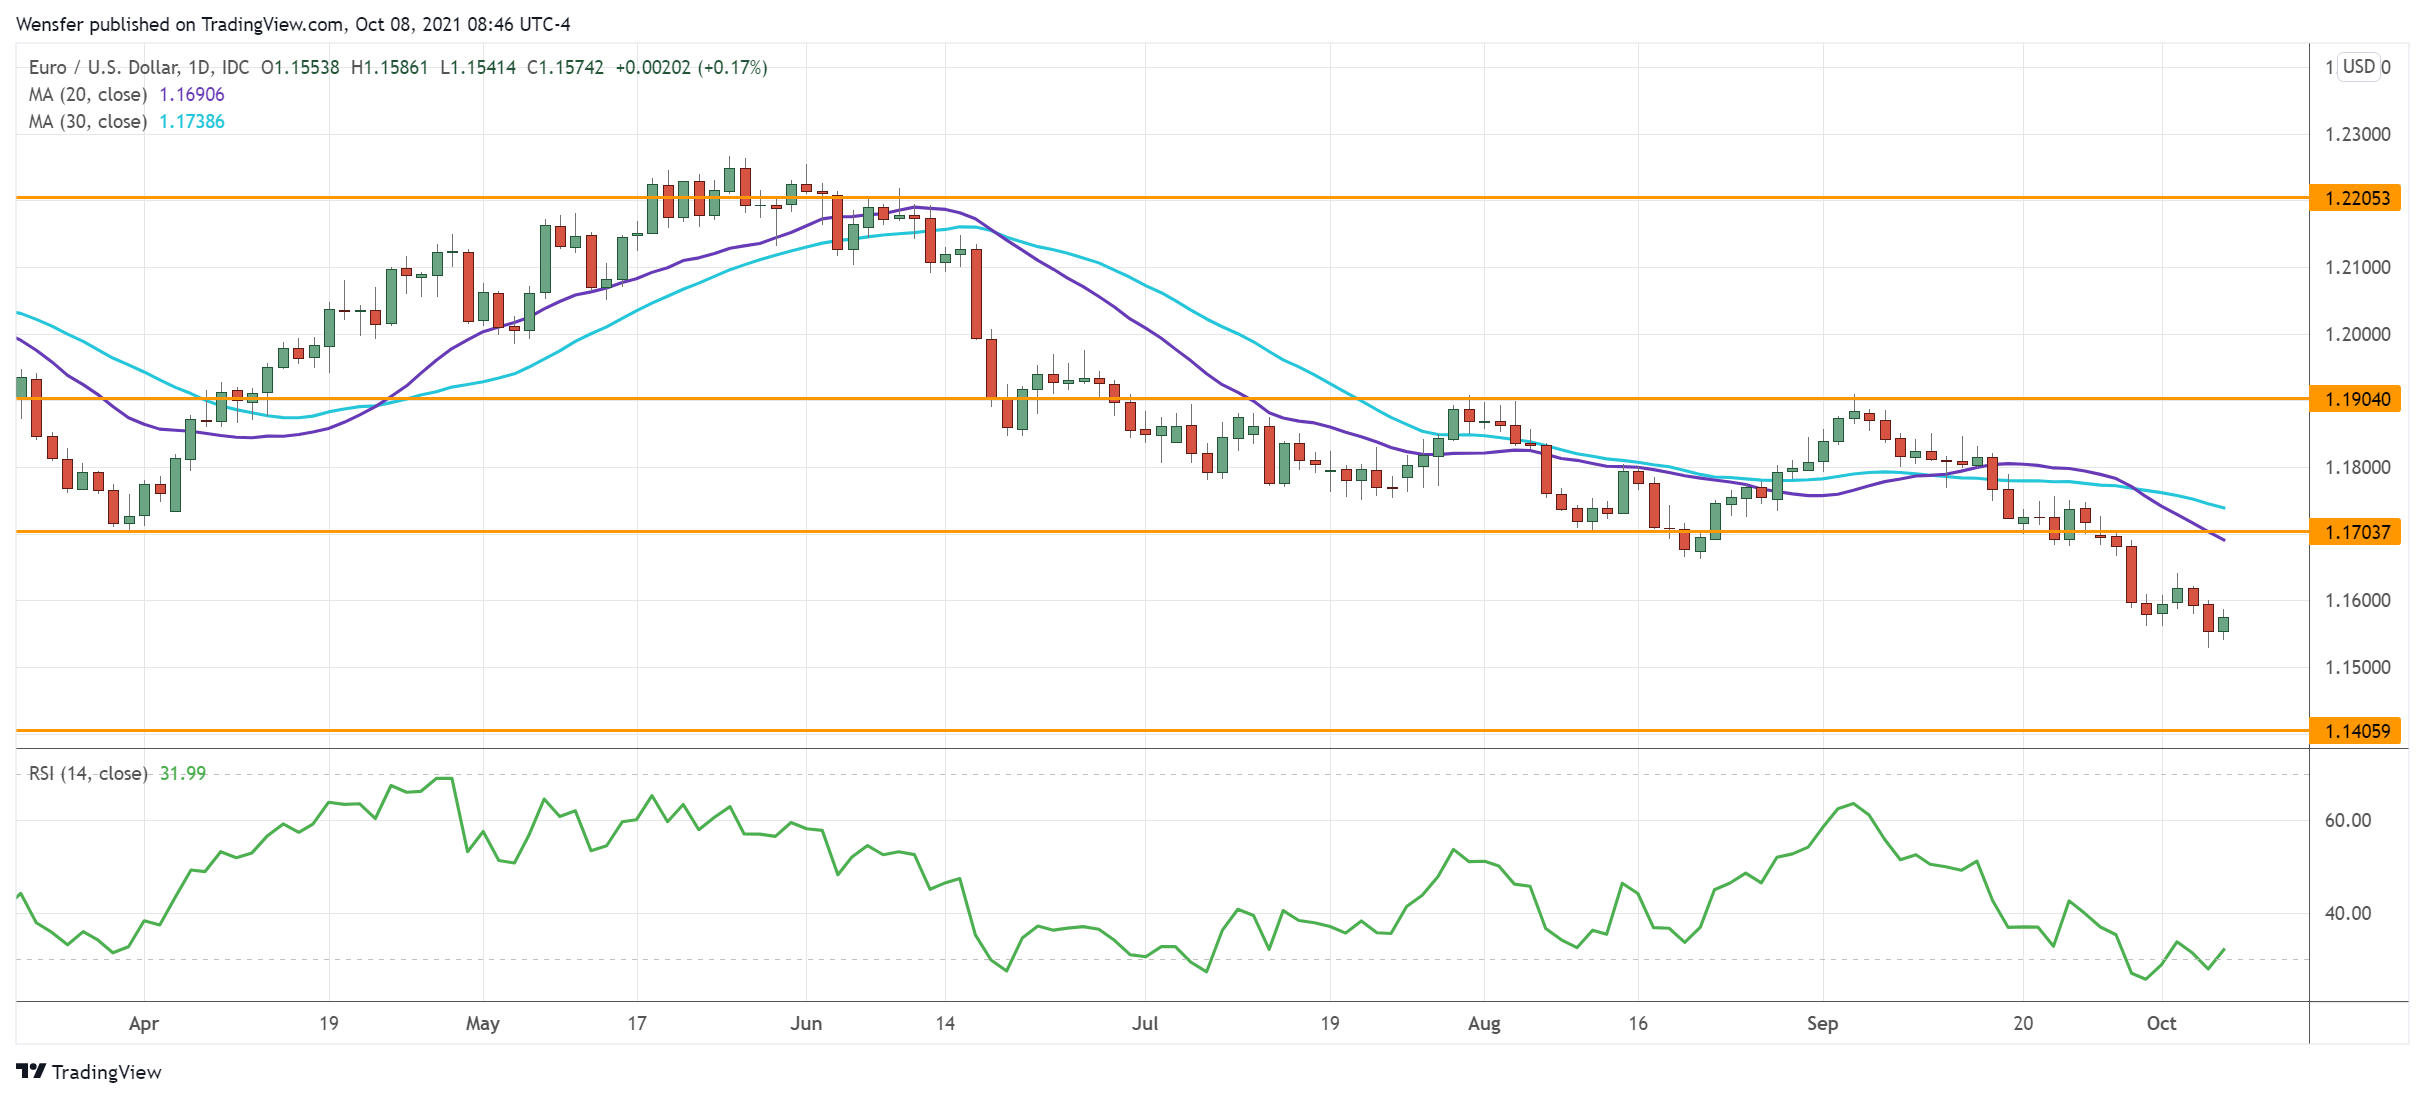
Task: Click the Jun date on time axis
Action: click(805, 1023)
